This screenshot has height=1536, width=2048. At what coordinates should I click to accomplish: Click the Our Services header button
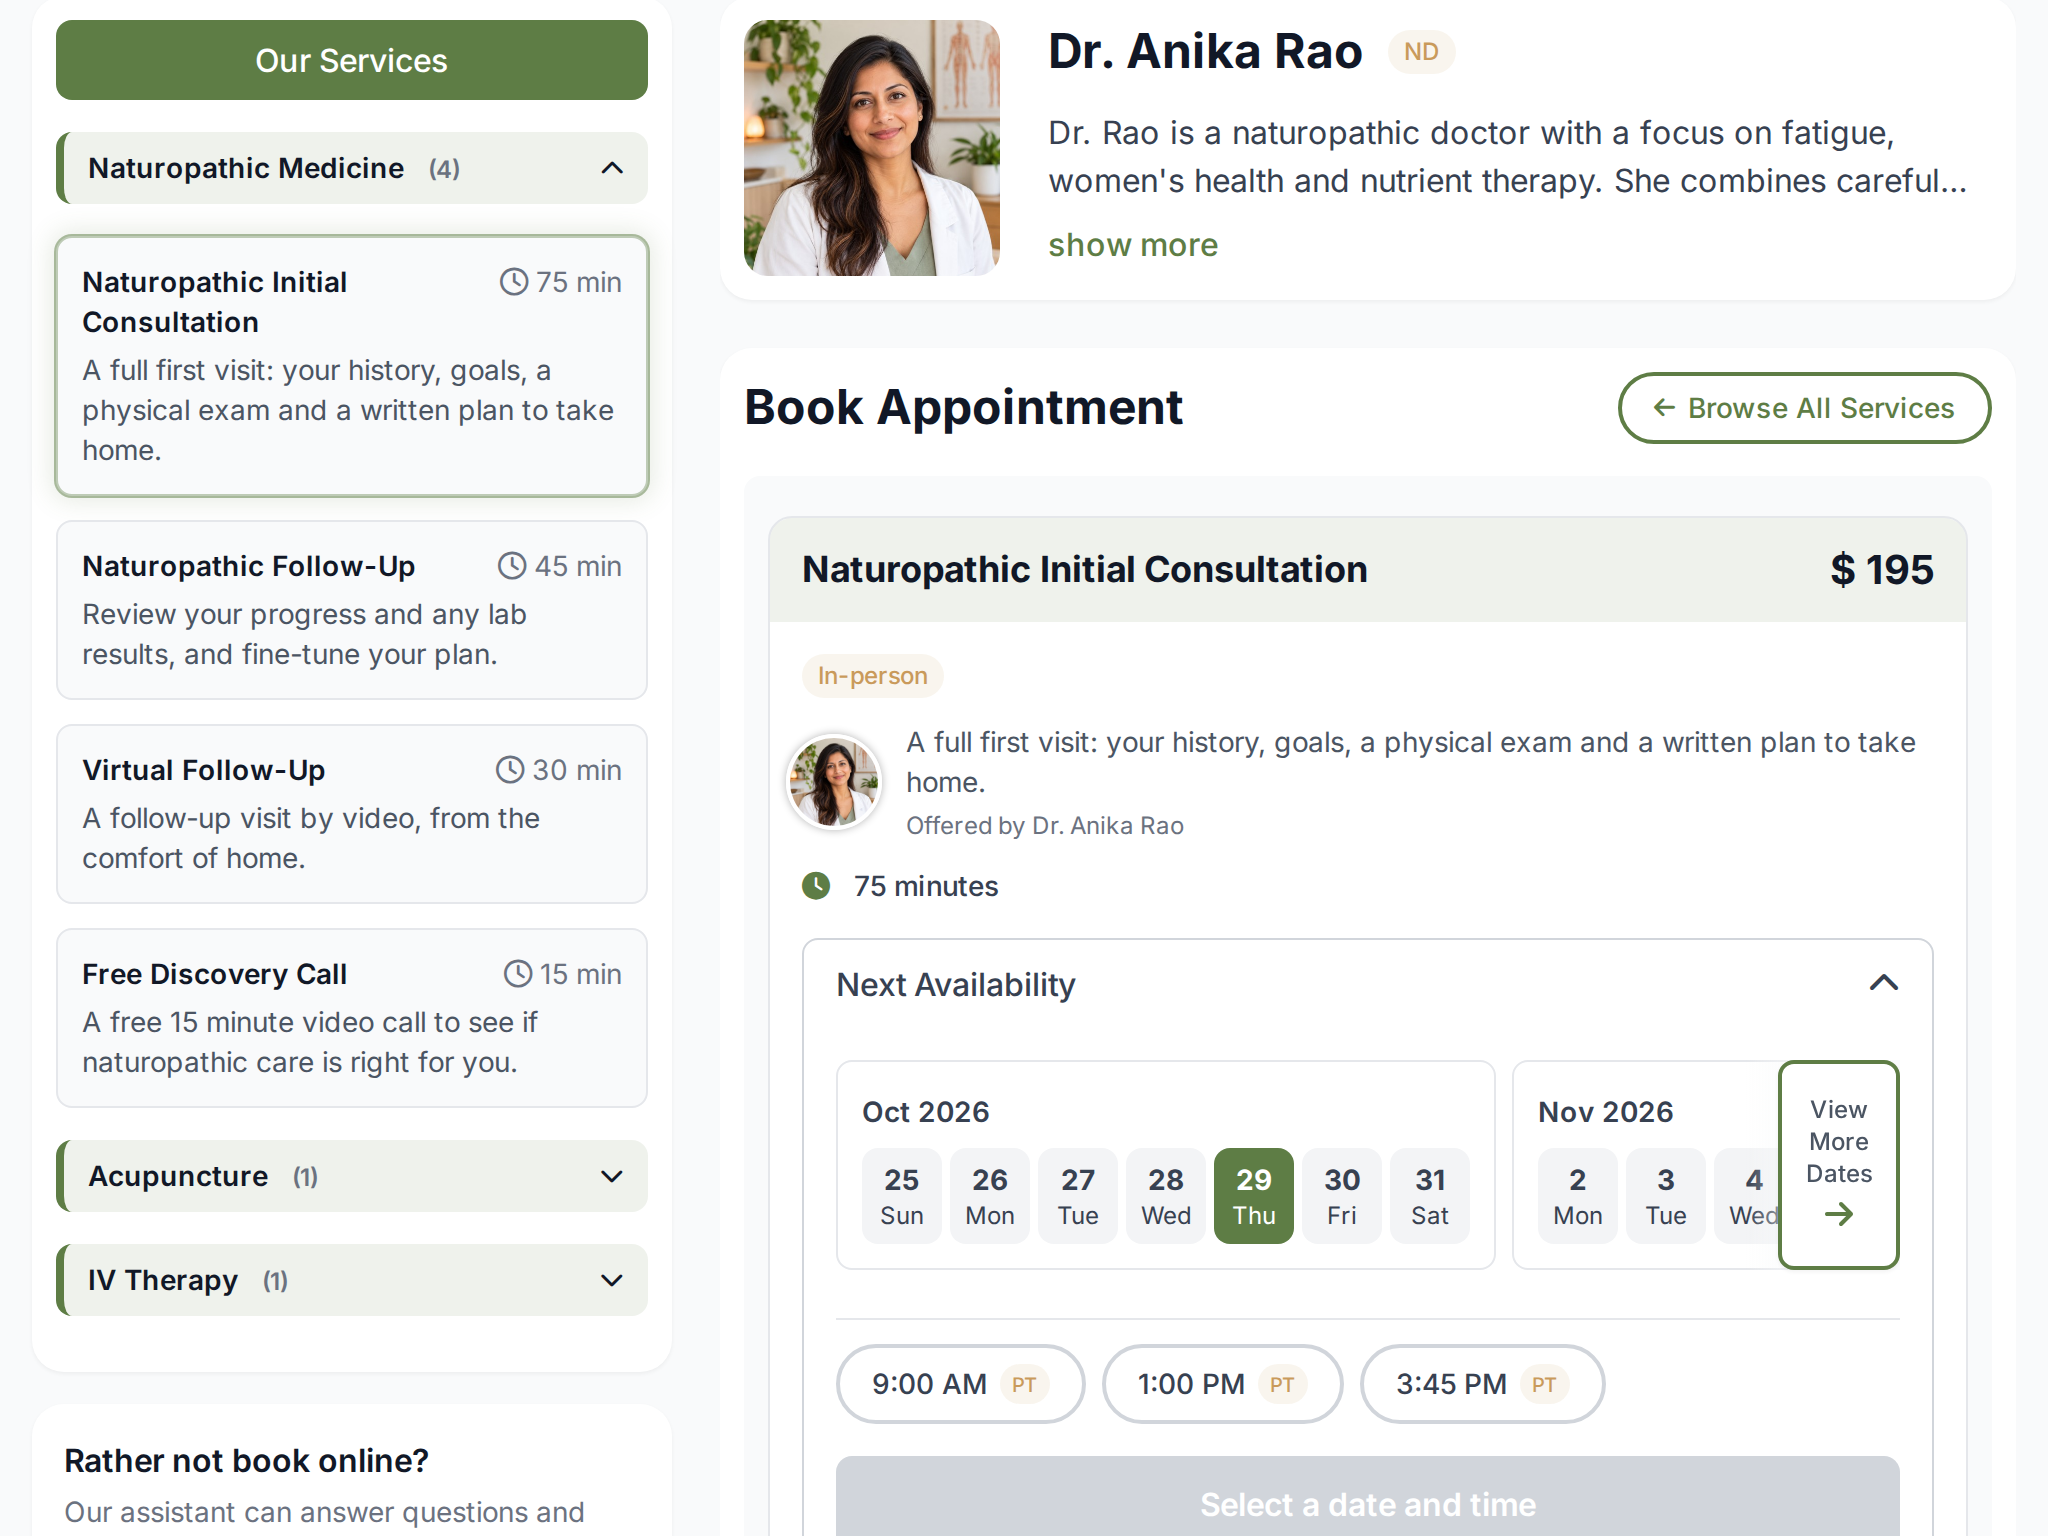pyautogui.click(x=352, y=60)
